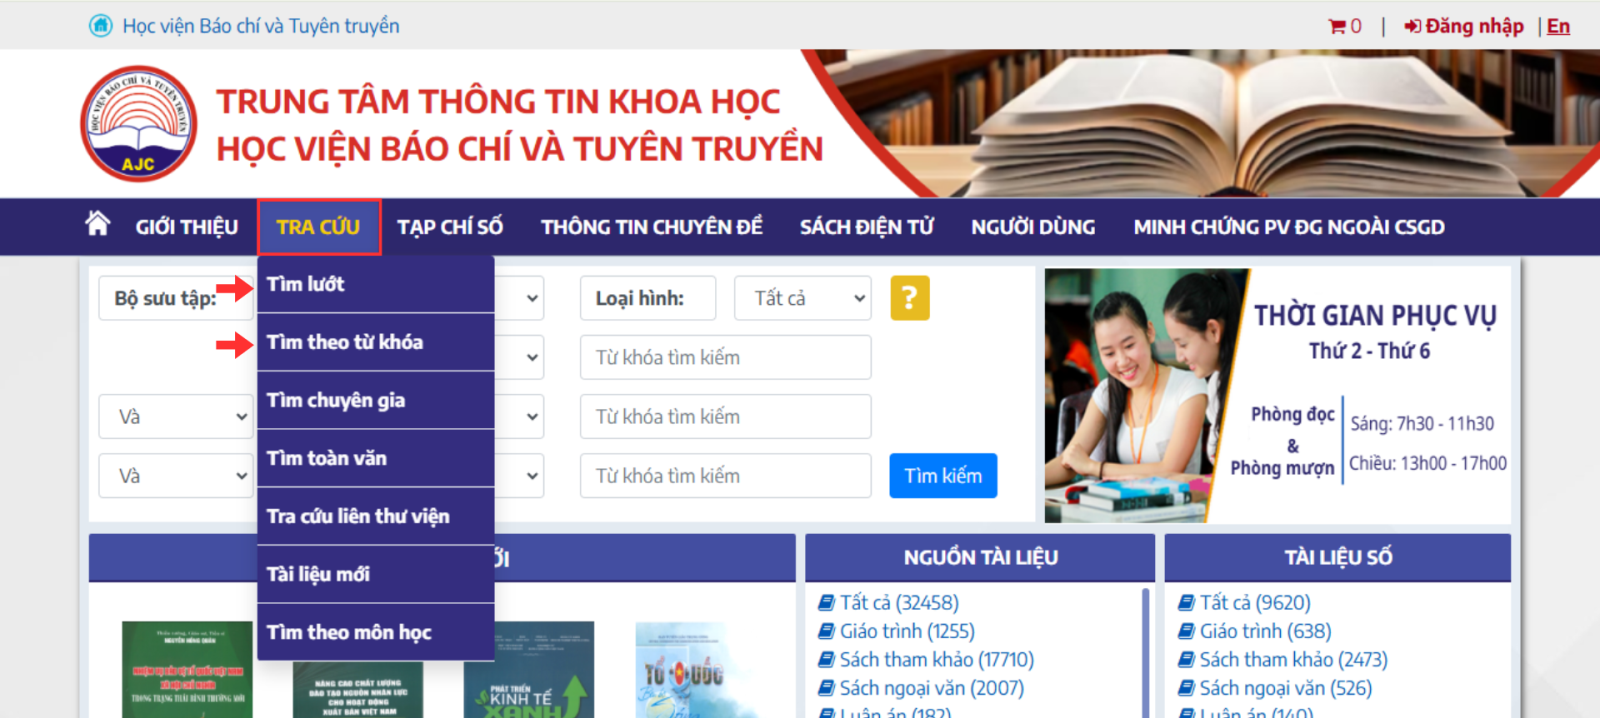Screen dimensions: 1600x718
Task: Open Tất cả (32458) resource link
Action: (x=899, y=602)
